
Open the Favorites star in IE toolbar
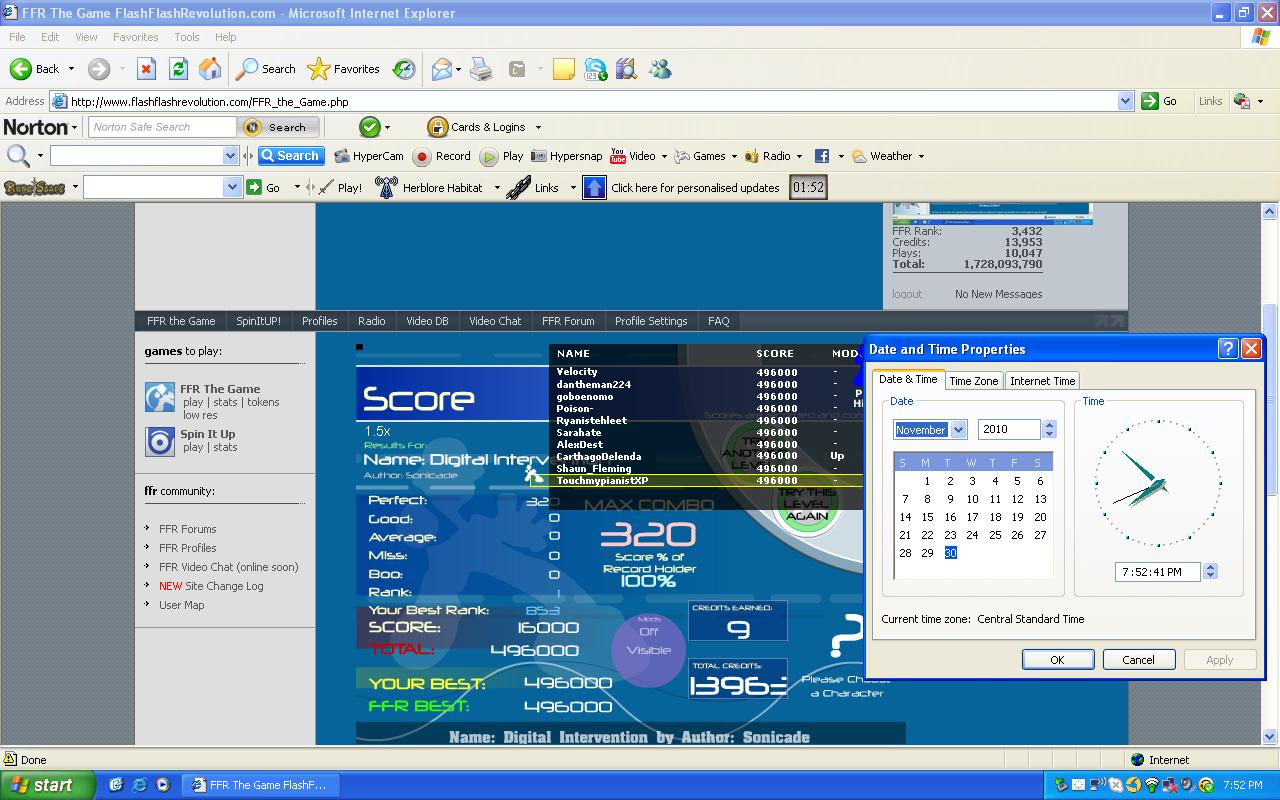[343, 69]
